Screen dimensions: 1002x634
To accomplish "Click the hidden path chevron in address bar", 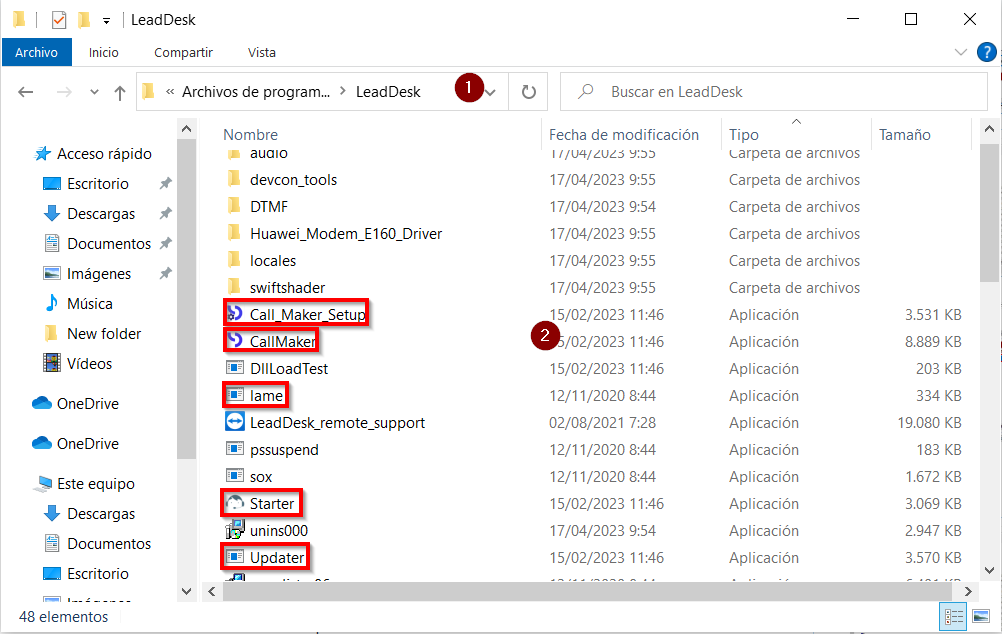I will click(x=170, y=92).
